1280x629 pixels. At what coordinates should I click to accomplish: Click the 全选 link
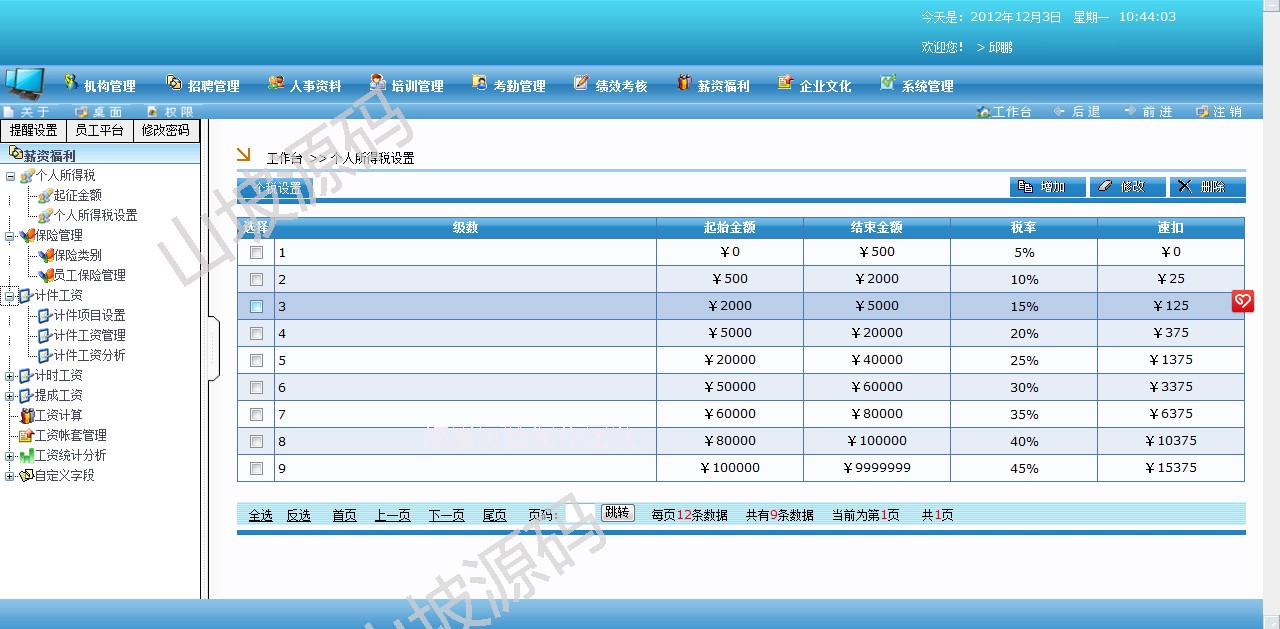[261, 516]
